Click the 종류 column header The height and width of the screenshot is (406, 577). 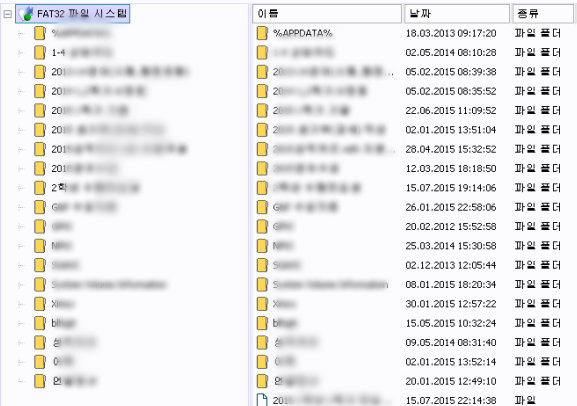pos(543,14)
